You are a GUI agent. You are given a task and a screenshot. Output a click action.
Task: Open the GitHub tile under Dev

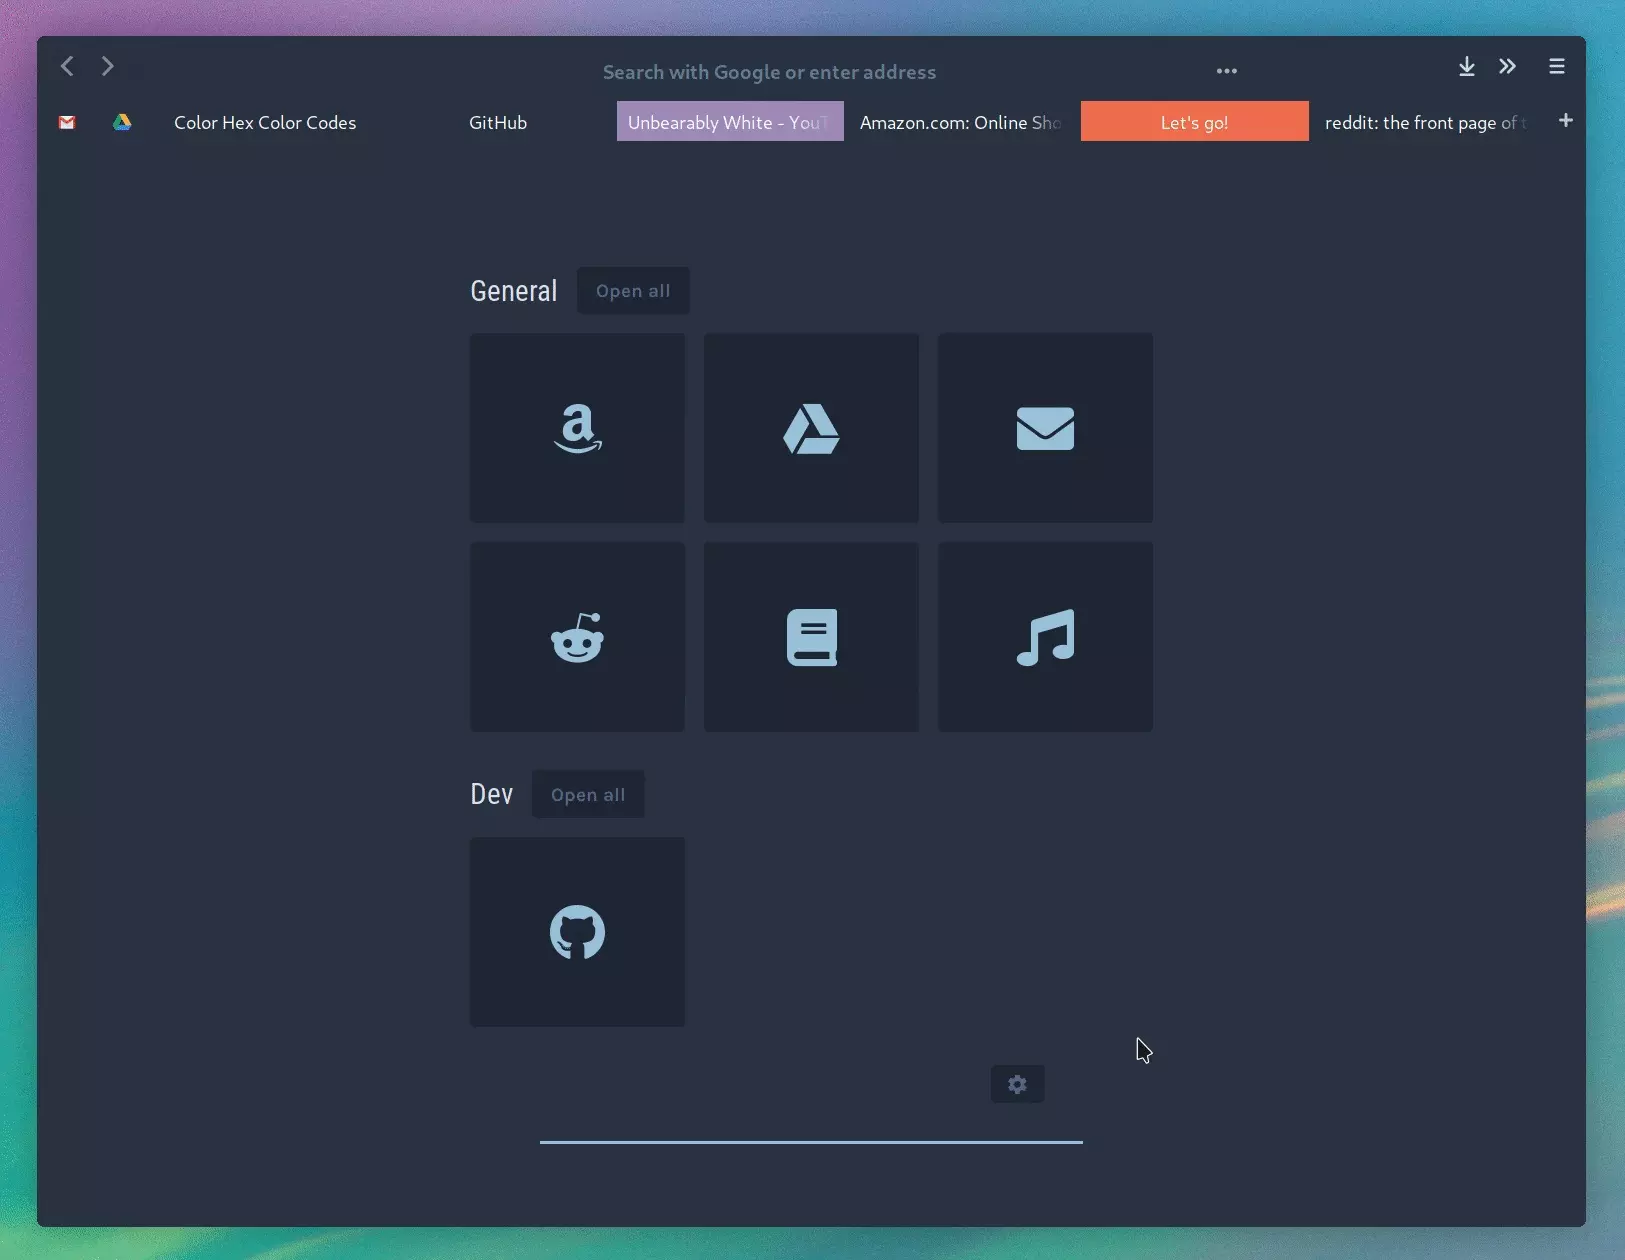click(x=576, y=932)
